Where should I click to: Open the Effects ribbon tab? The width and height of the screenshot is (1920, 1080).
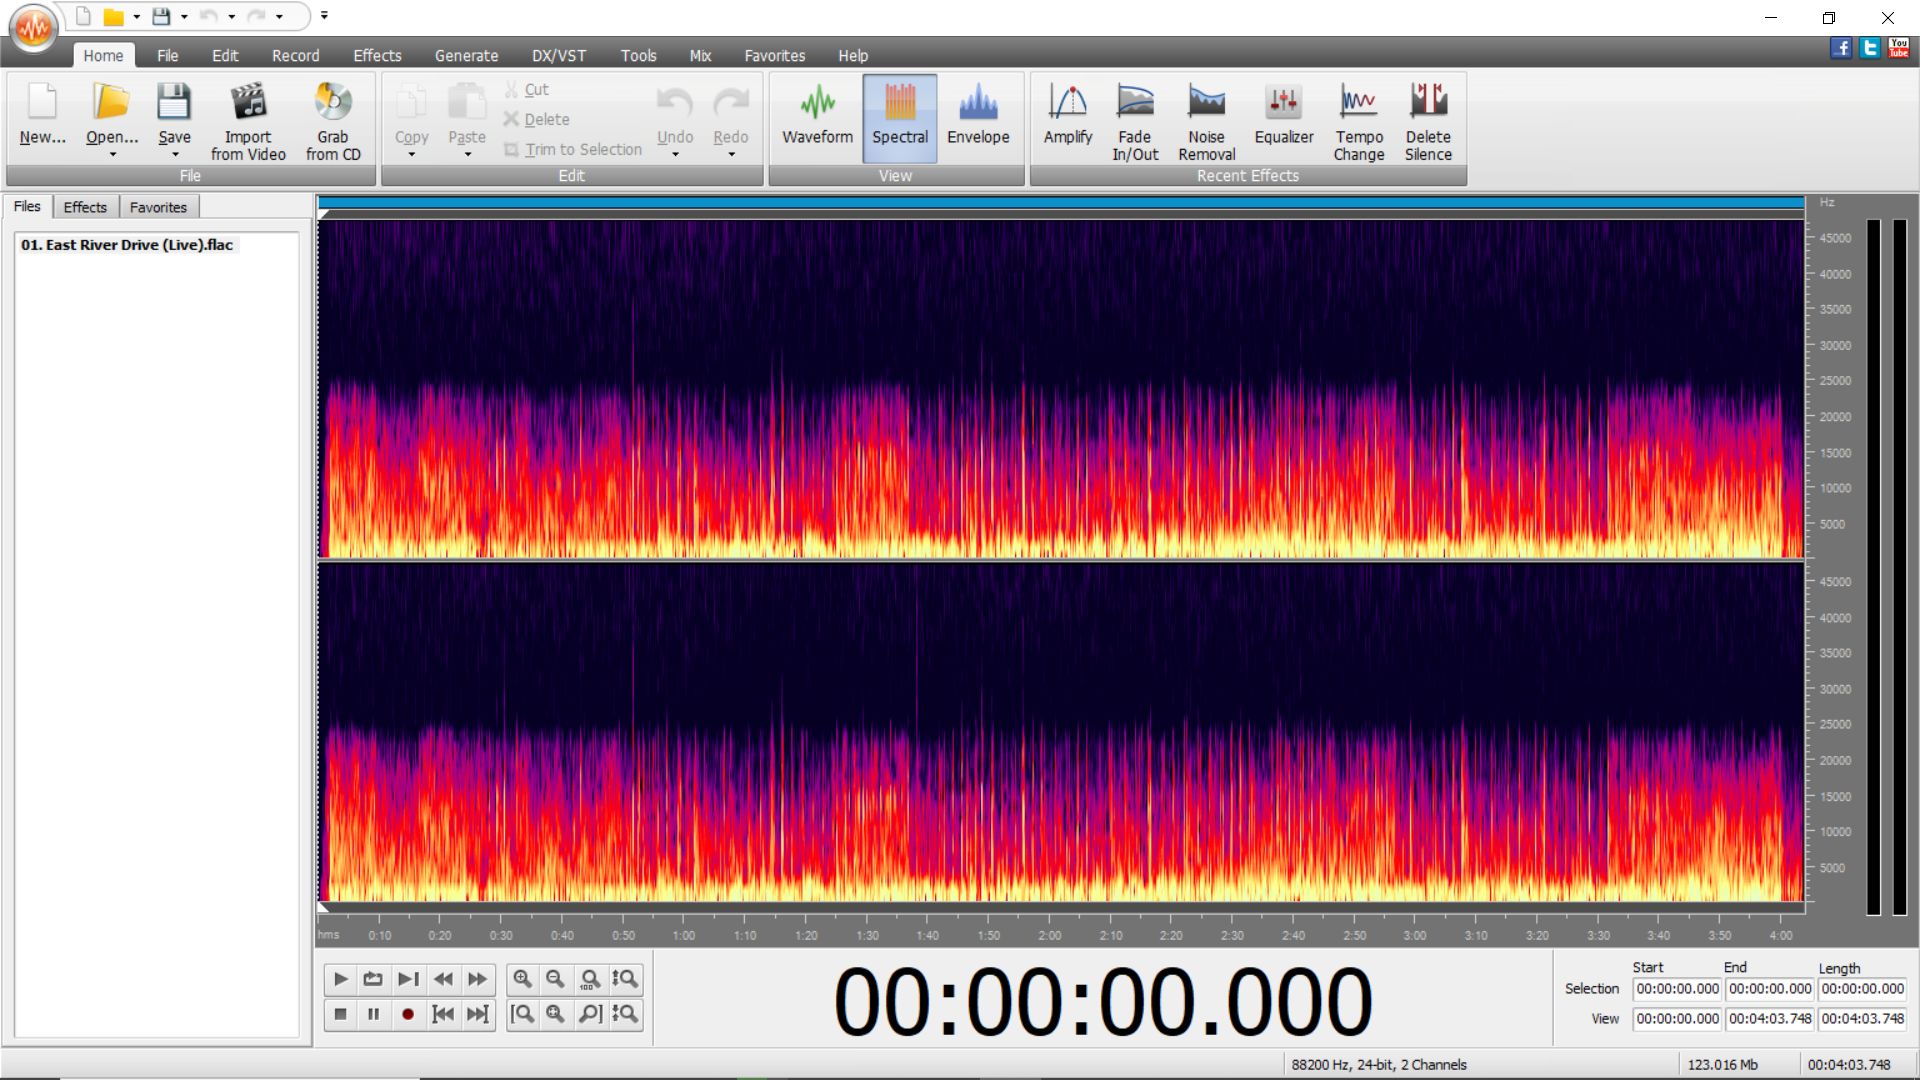click(x=376, y=56)
